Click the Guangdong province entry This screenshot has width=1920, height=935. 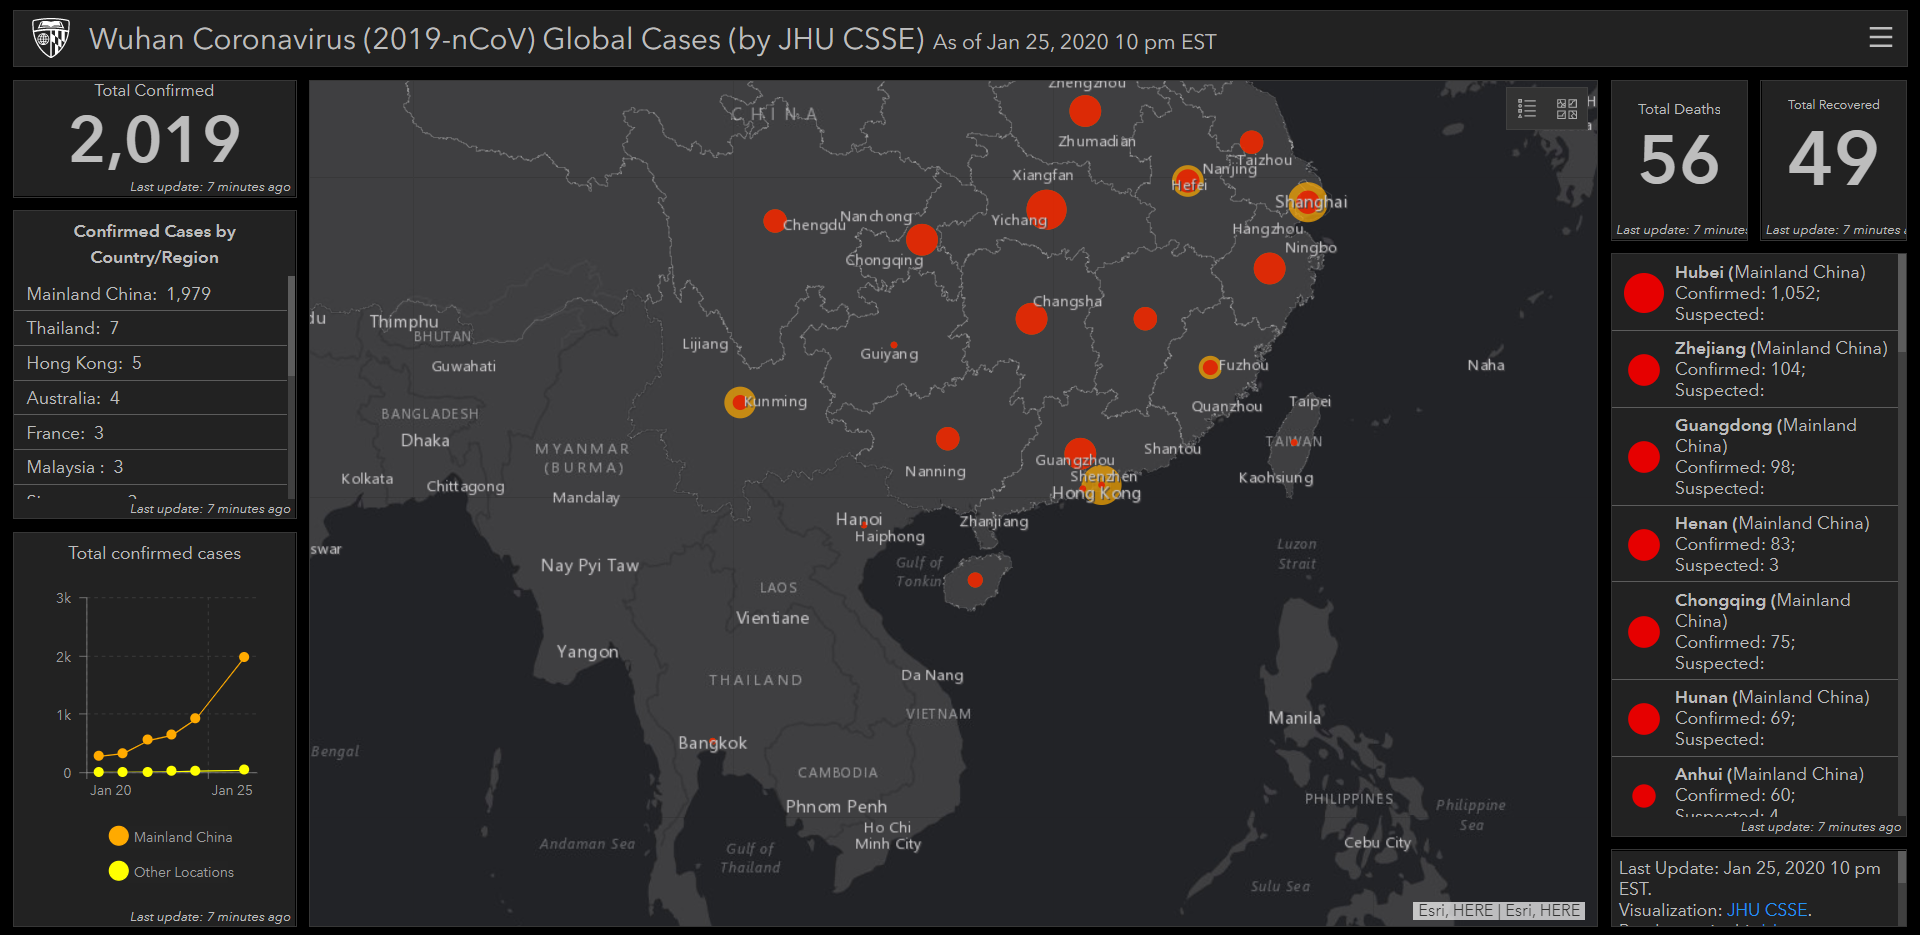pyautogui.click(x=1754, y=456)
